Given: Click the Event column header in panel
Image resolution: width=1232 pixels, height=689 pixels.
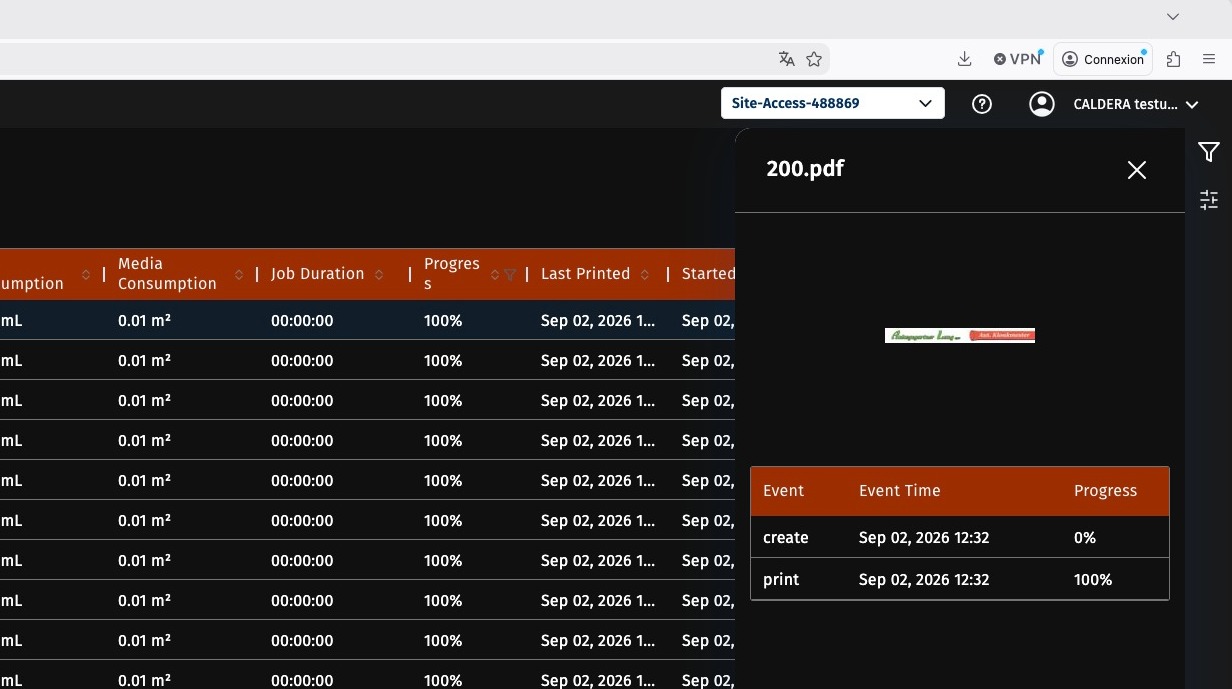Looking at the screenshot, I should click(783, 491).
